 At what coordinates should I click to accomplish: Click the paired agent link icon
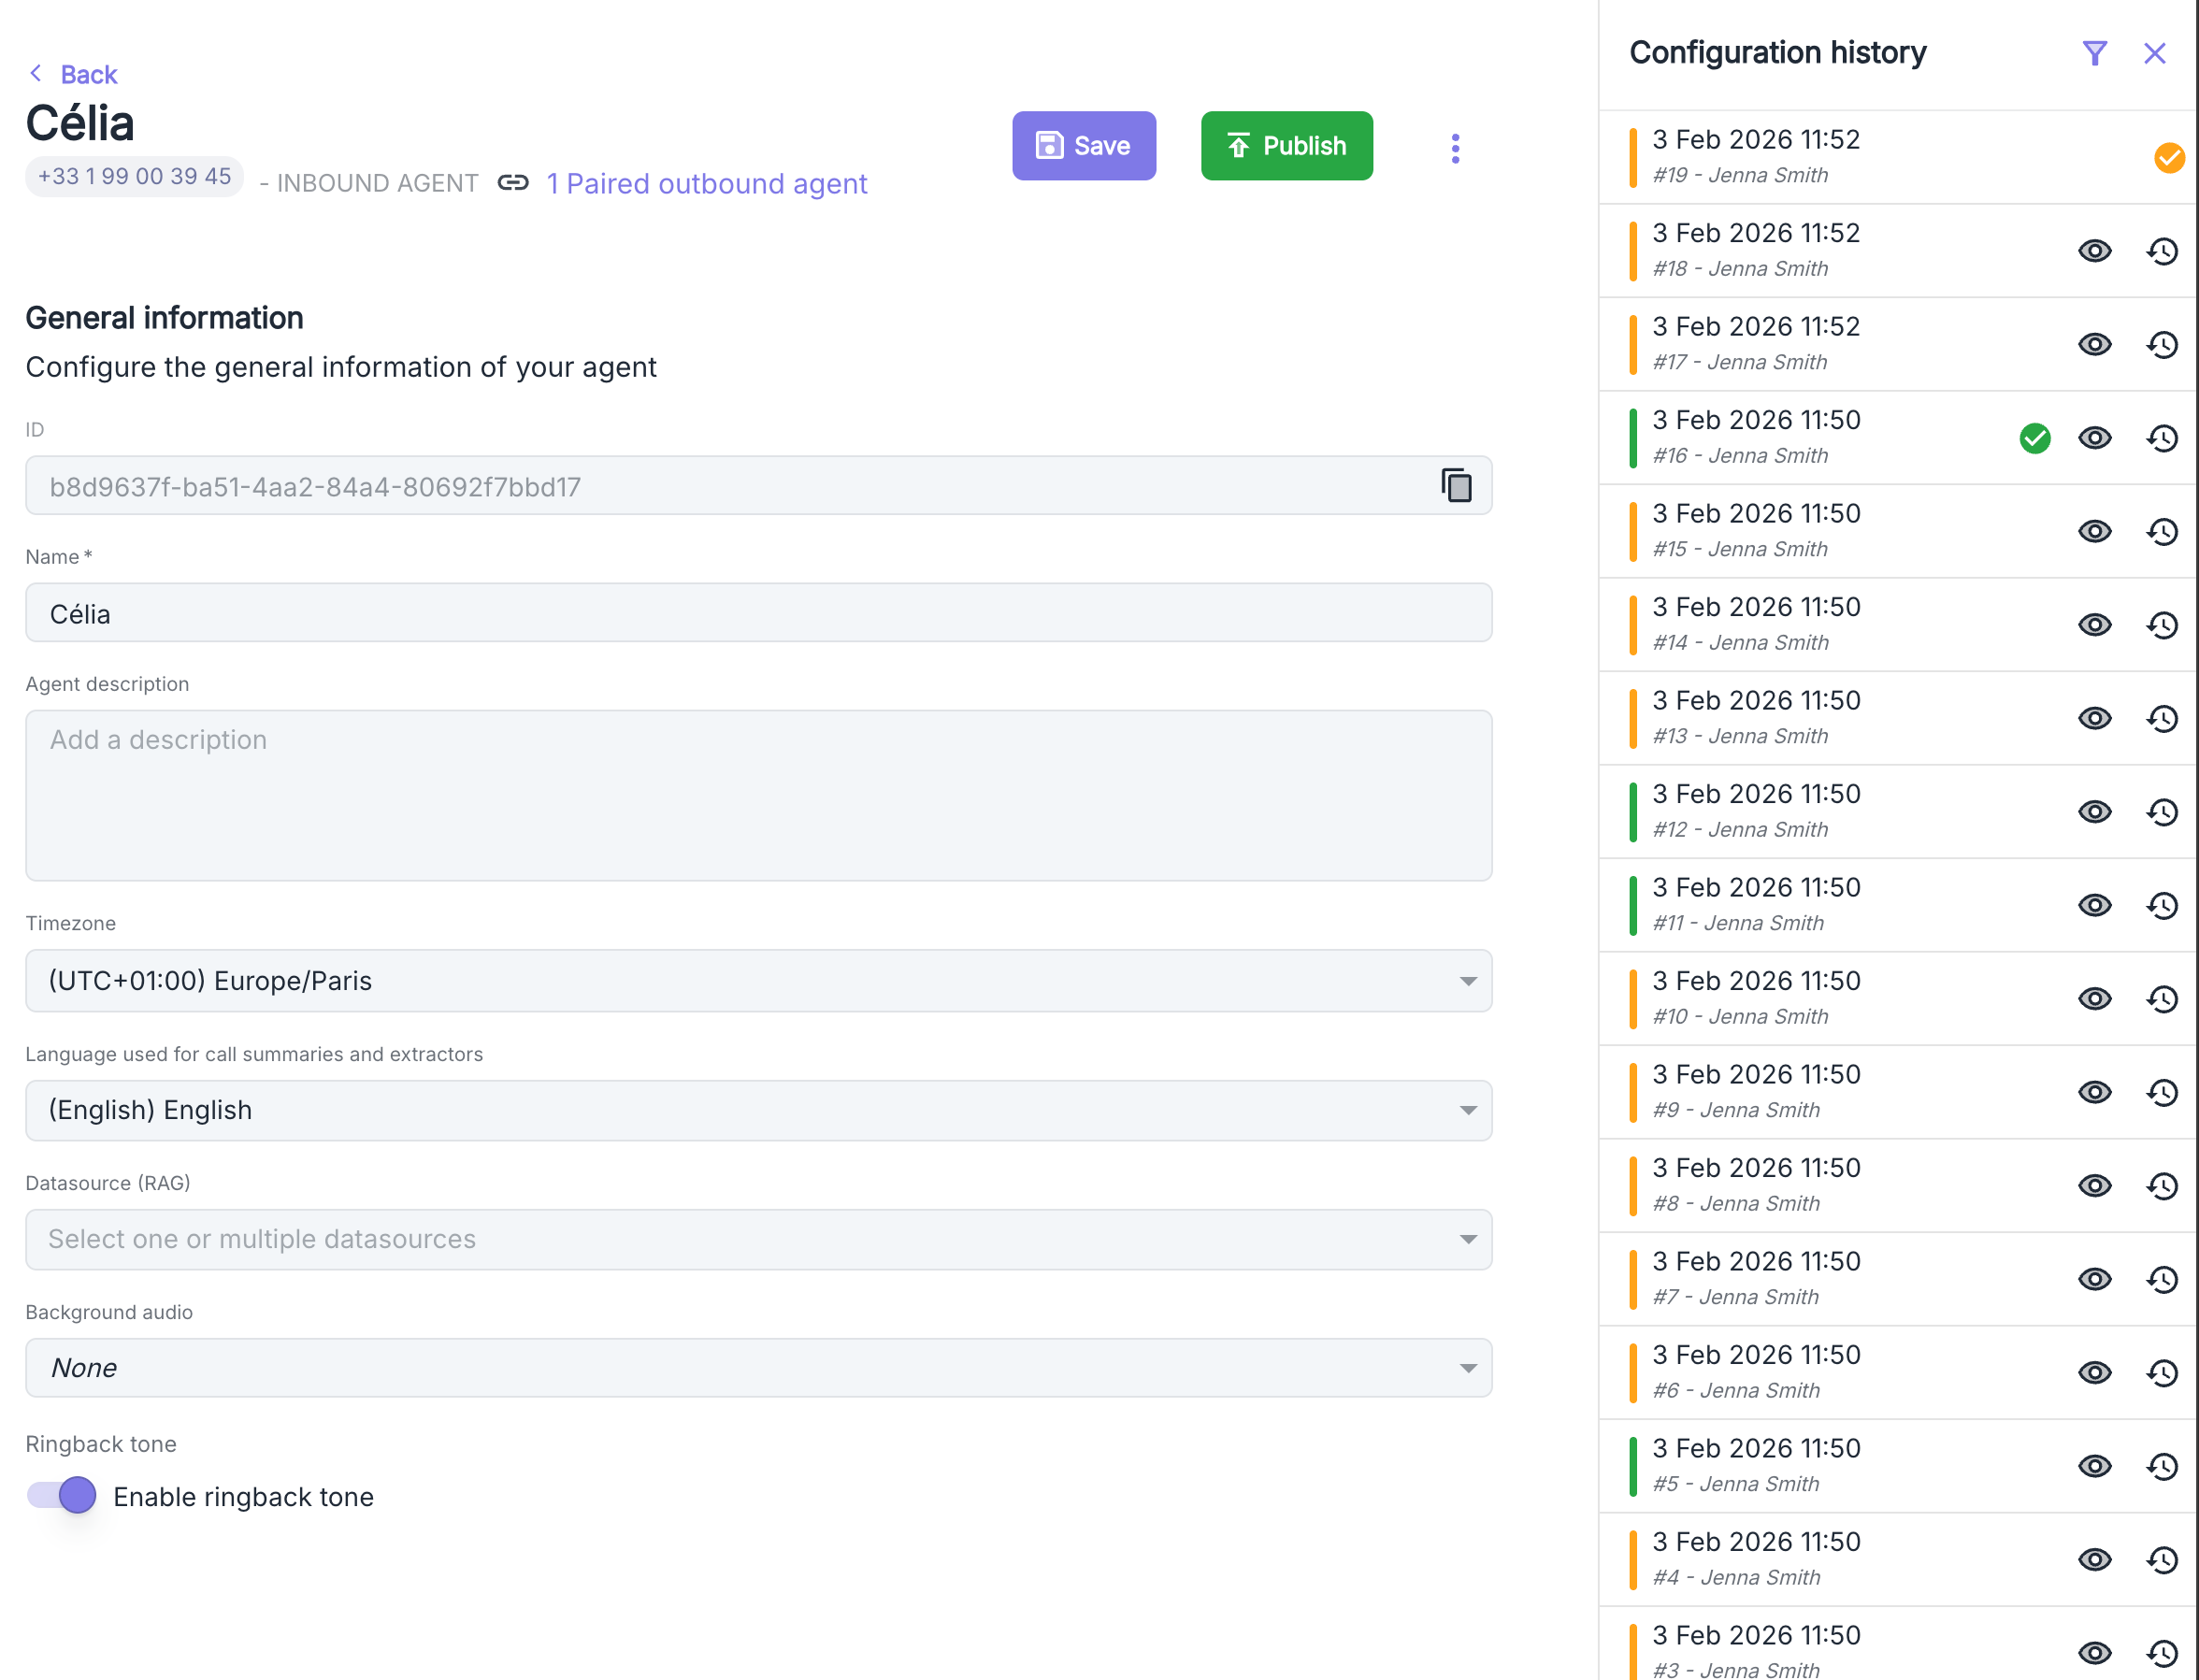(513, 183)
